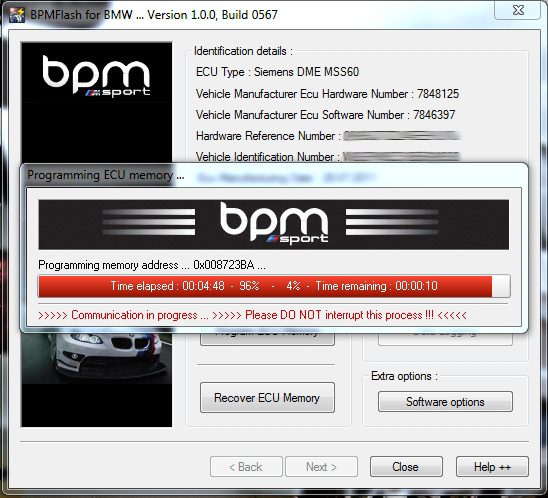This screenshot has width=548, height=498.
Task: Click the BMW car image in left panel
Action: coord(96,358)
